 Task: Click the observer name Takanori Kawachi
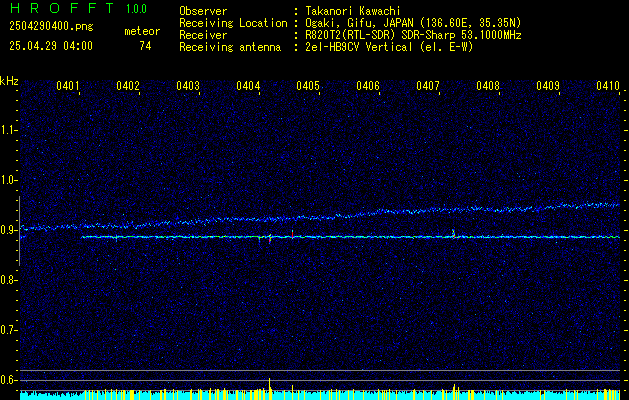point(352,11)
